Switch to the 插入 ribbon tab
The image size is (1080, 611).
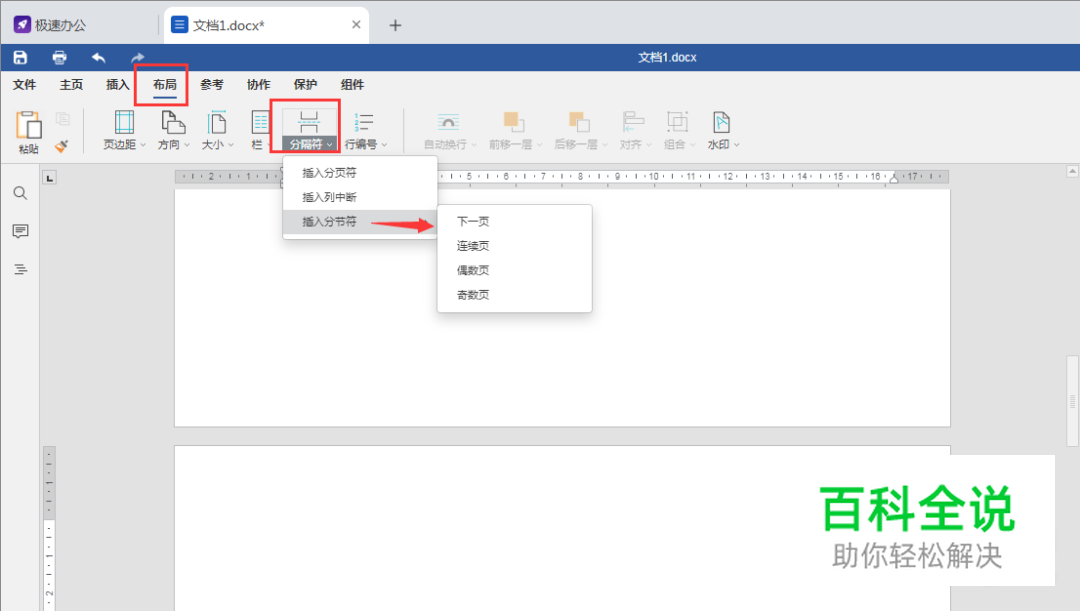pyautogui.click(x=116, y=85)
